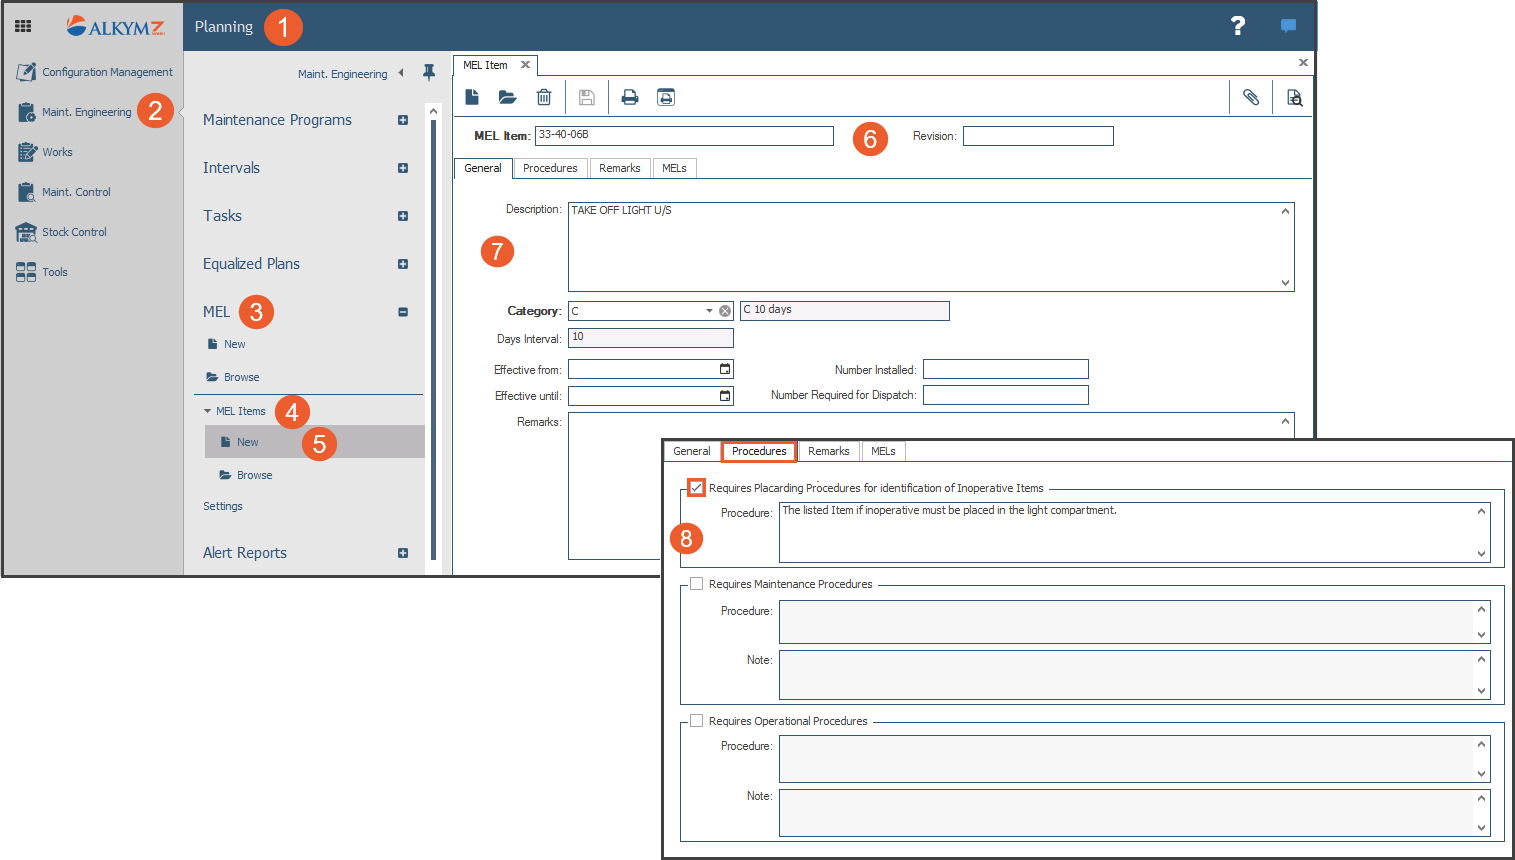Open Effective from calendar picker
Screen dimensions: 1515x860
725,369
